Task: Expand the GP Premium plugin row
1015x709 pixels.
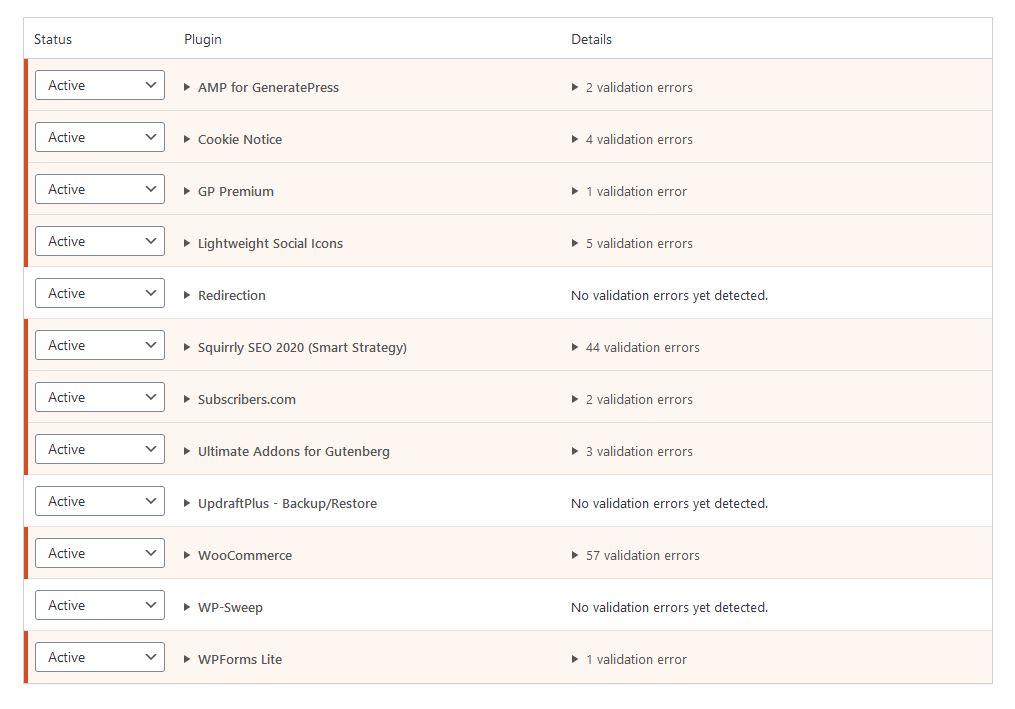Action: (x=229, y=192)
